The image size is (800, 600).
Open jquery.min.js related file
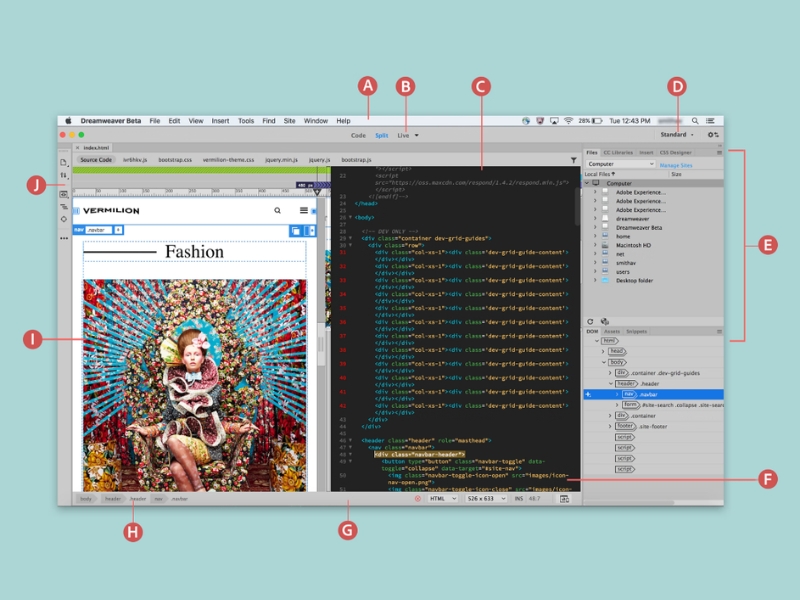(281, 160)
